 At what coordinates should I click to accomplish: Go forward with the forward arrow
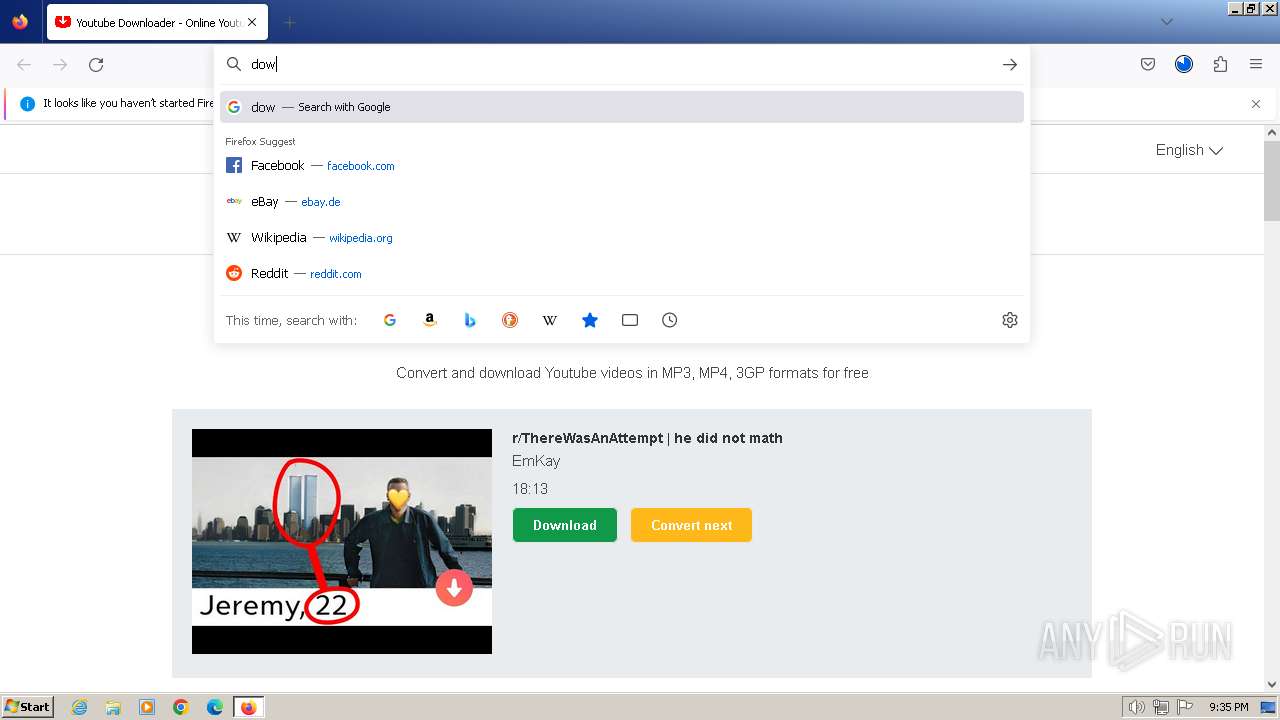[60, 65]
